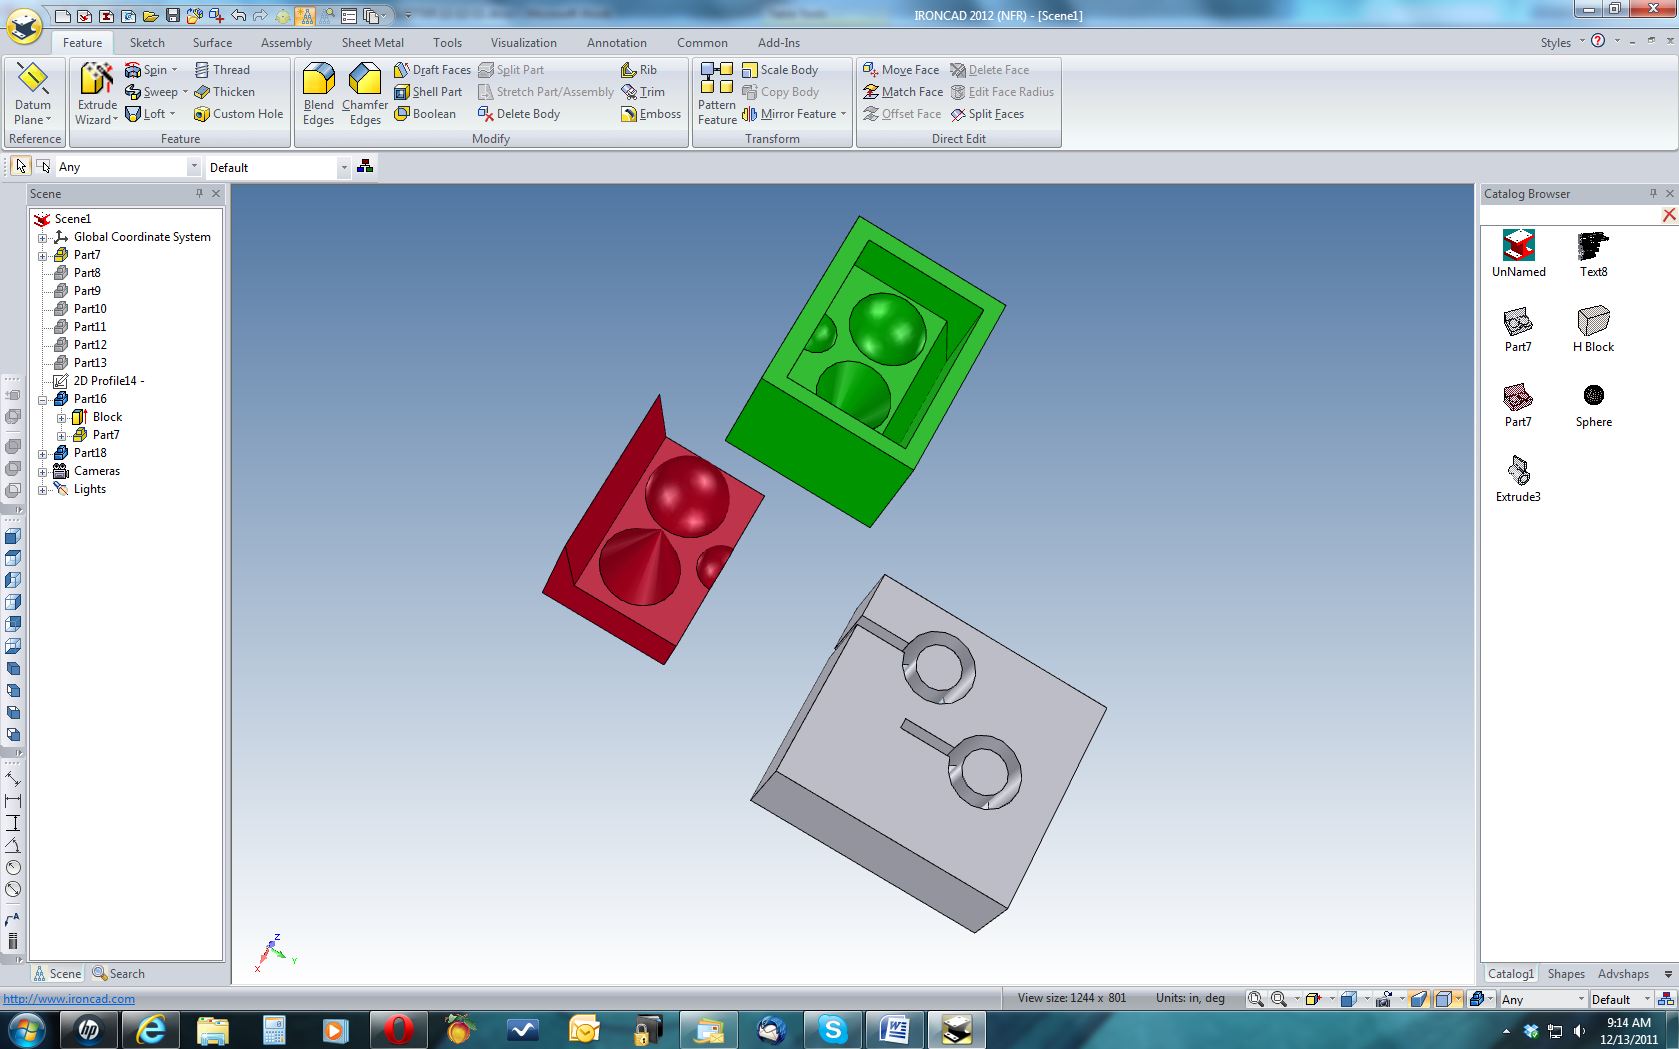Pick the Sphere shape from catalog

point(1593,404)
